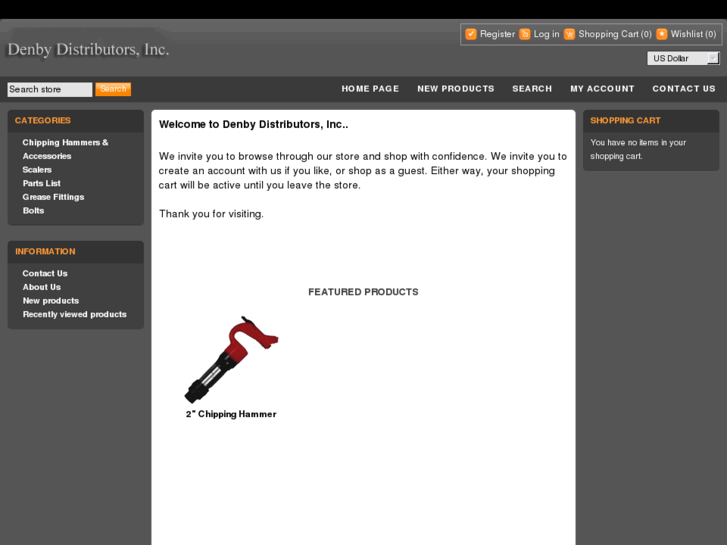Open the Log in link

tap(546, 34)
